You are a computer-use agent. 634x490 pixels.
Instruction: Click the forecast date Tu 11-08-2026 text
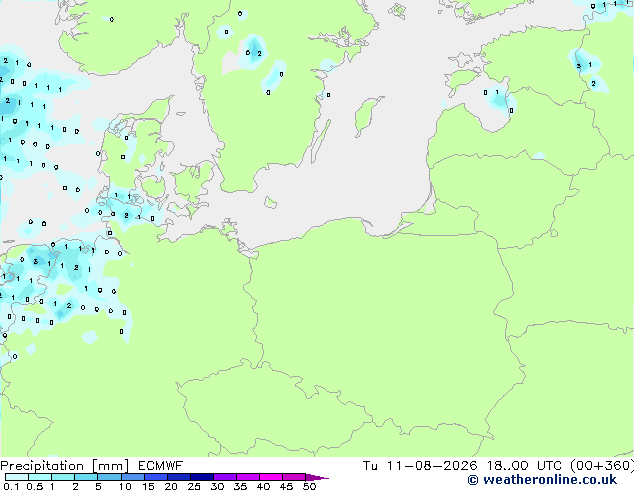(x=420, y=466)
